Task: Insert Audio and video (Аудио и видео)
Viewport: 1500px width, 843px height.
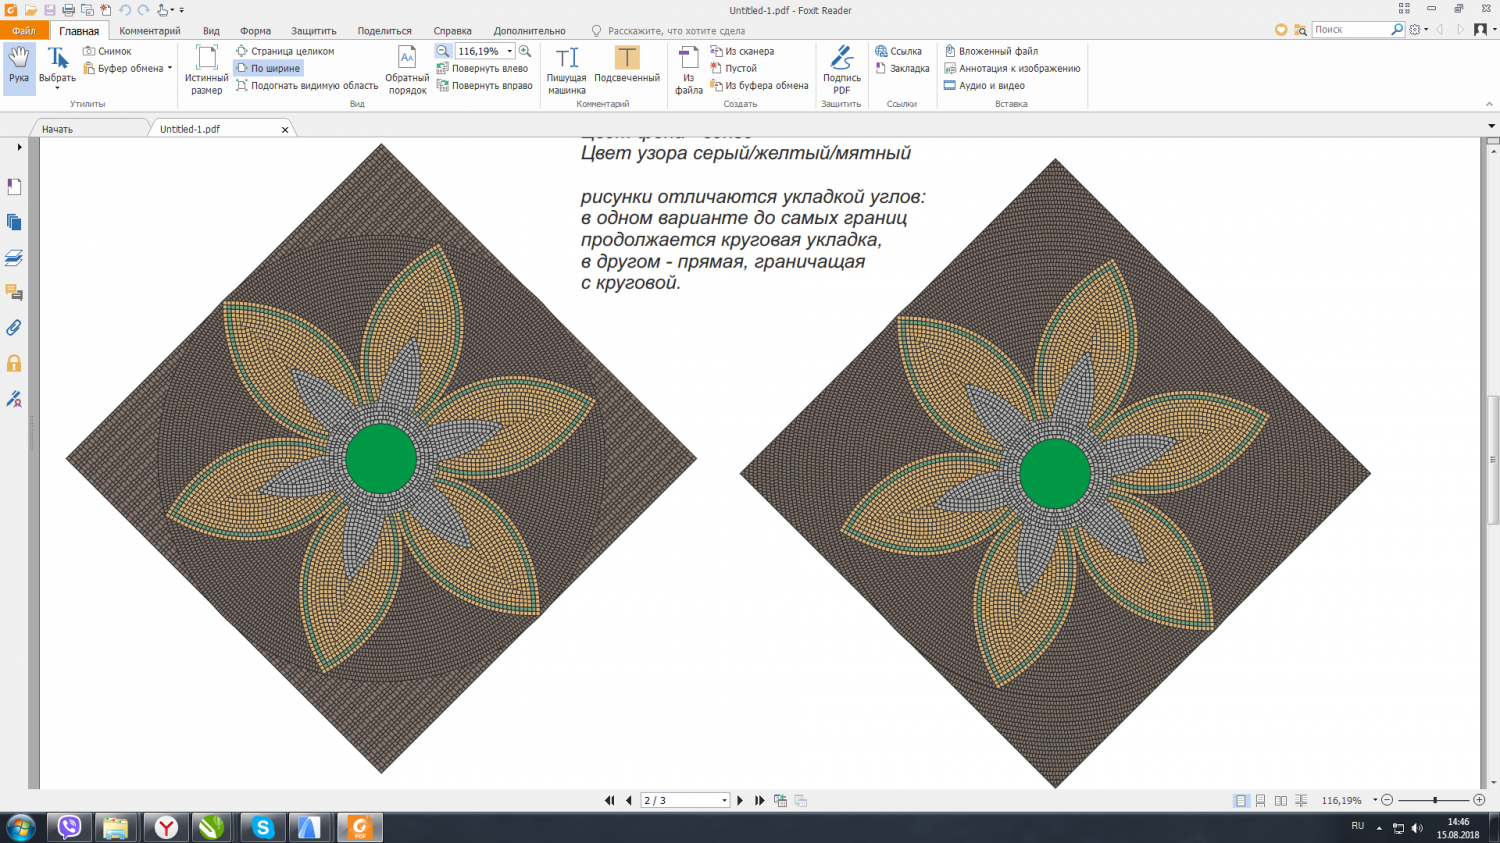Action: [x=984, y=86]
